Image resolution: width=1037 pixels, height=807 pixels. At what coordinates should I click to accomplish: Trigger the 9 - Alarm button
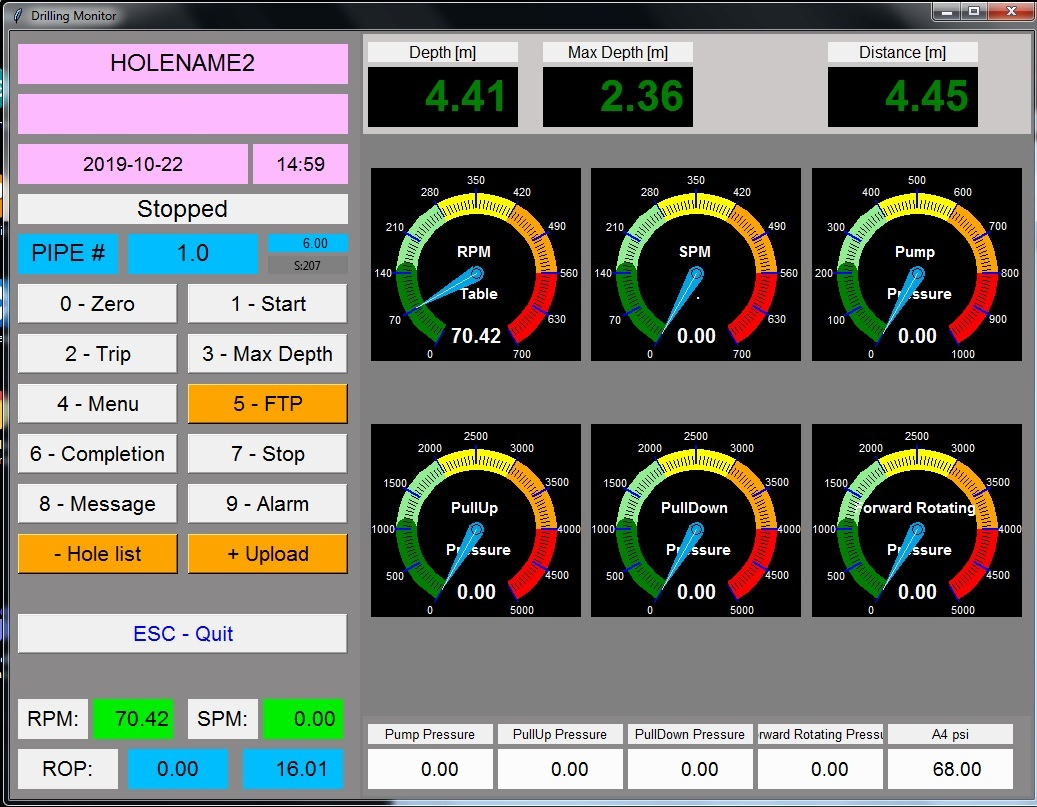[x=267, y=504]
